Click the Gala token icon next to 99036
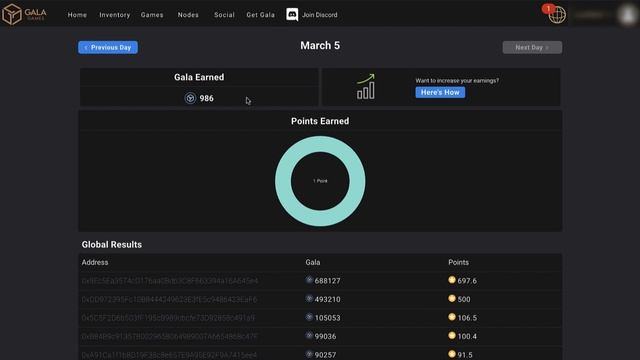This screenshot has width=640, height=360. (x=309, y=336)
